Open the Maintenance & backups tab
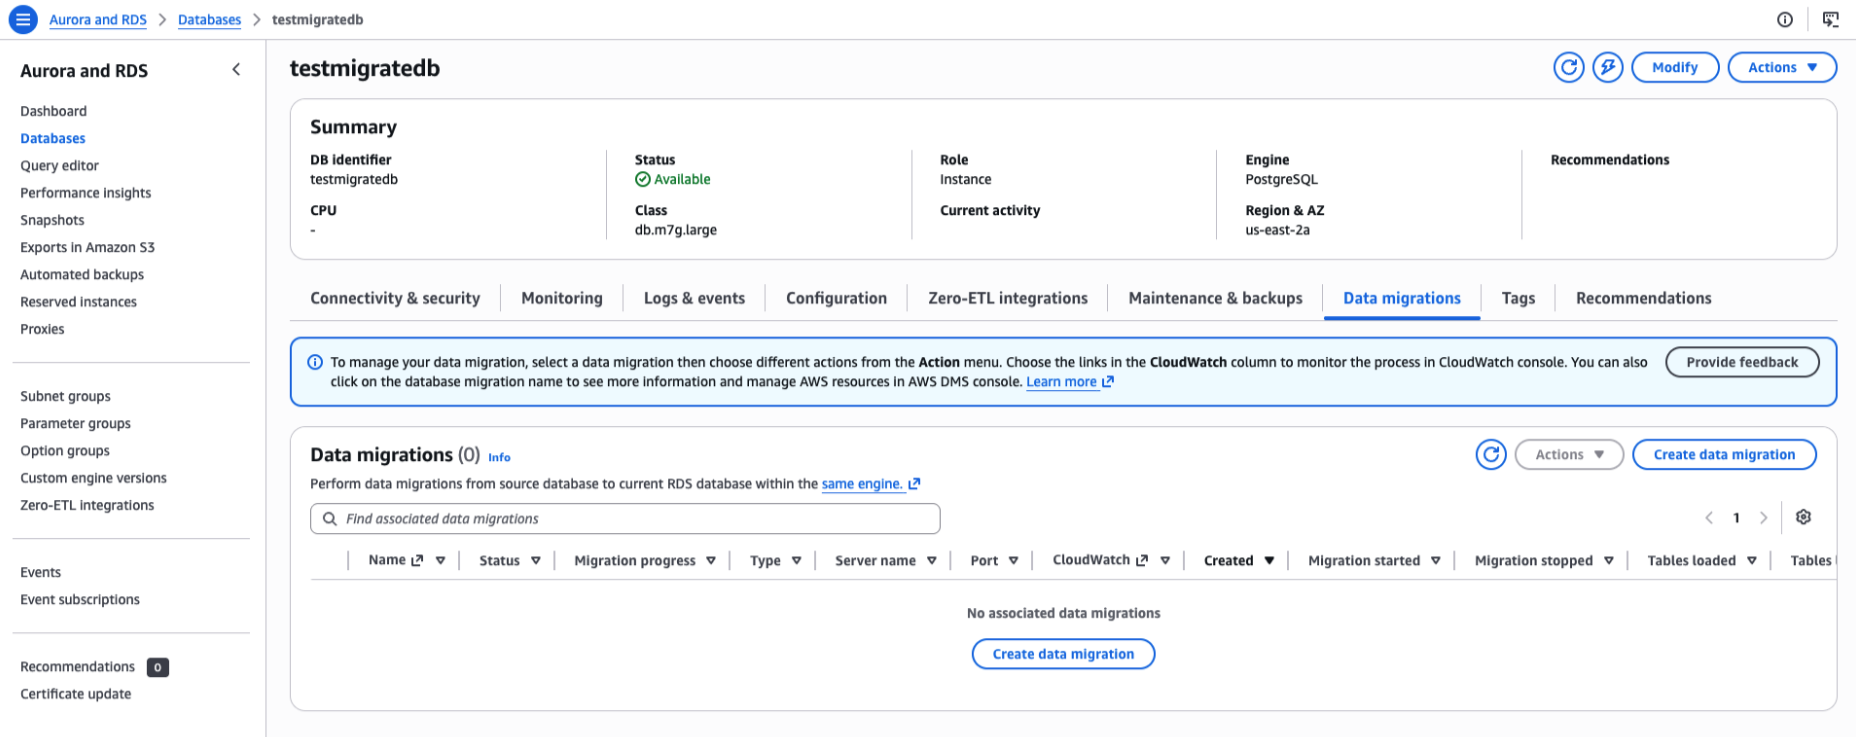 [x=1215, y=298]
